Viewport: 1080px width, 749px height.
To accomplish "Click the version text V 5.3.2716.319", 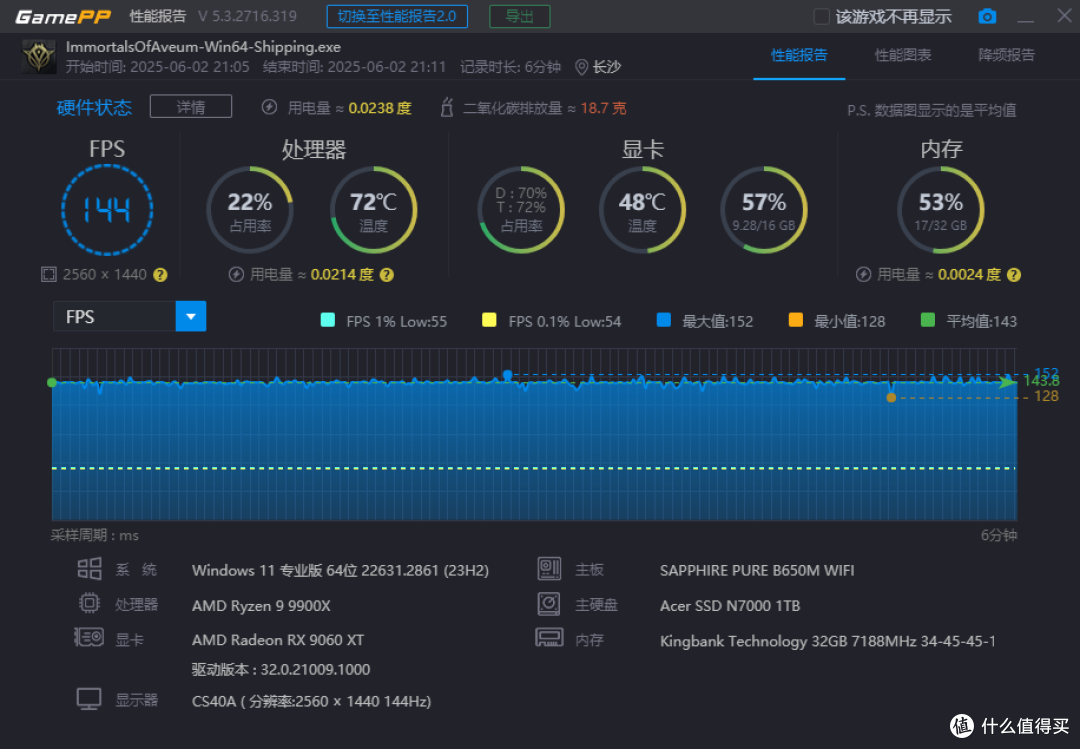I will point(247,16).
